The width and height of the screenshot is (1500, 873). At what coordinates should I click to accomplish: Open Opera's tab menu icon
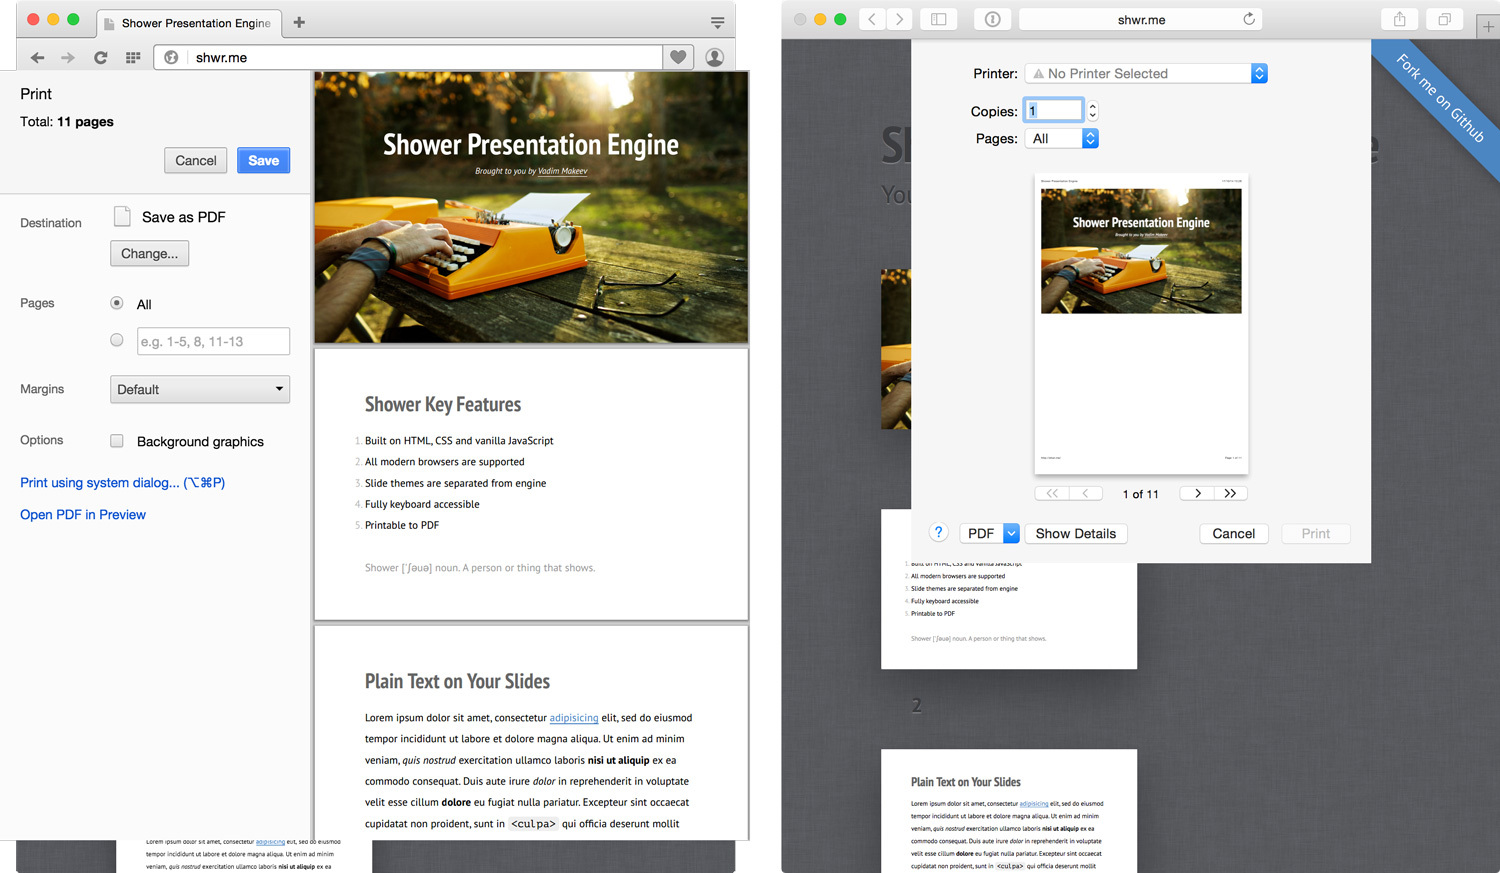coord(717,22)
